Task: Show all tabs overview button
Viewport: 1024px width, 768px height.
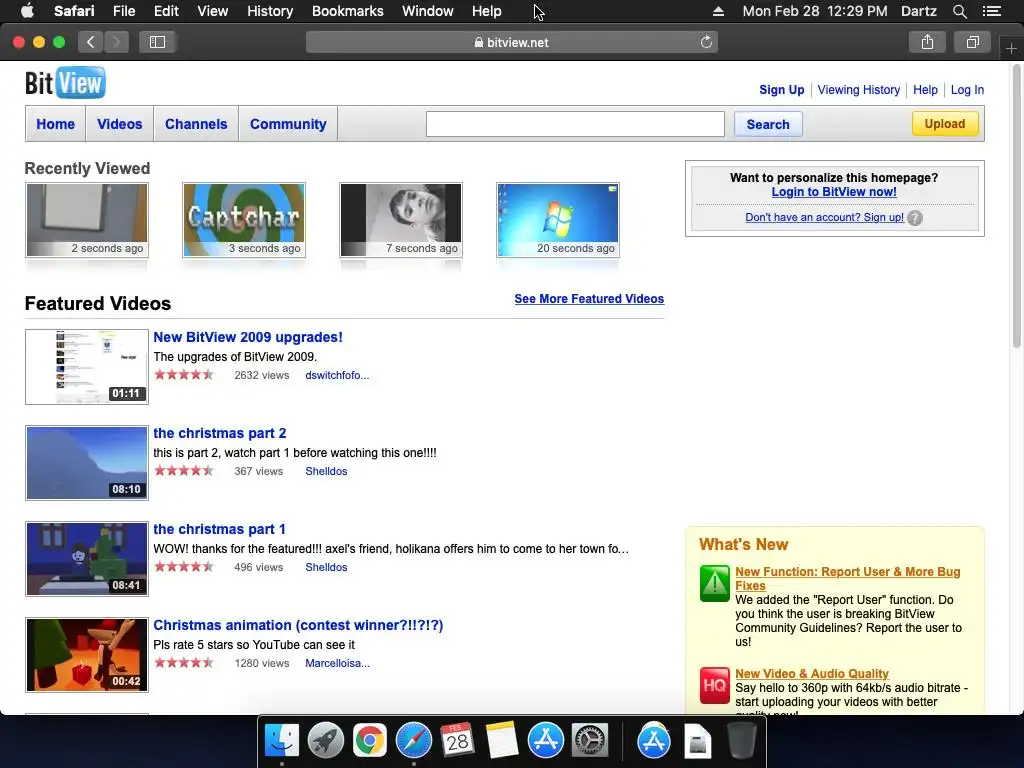Action: (x=972, y=42)
